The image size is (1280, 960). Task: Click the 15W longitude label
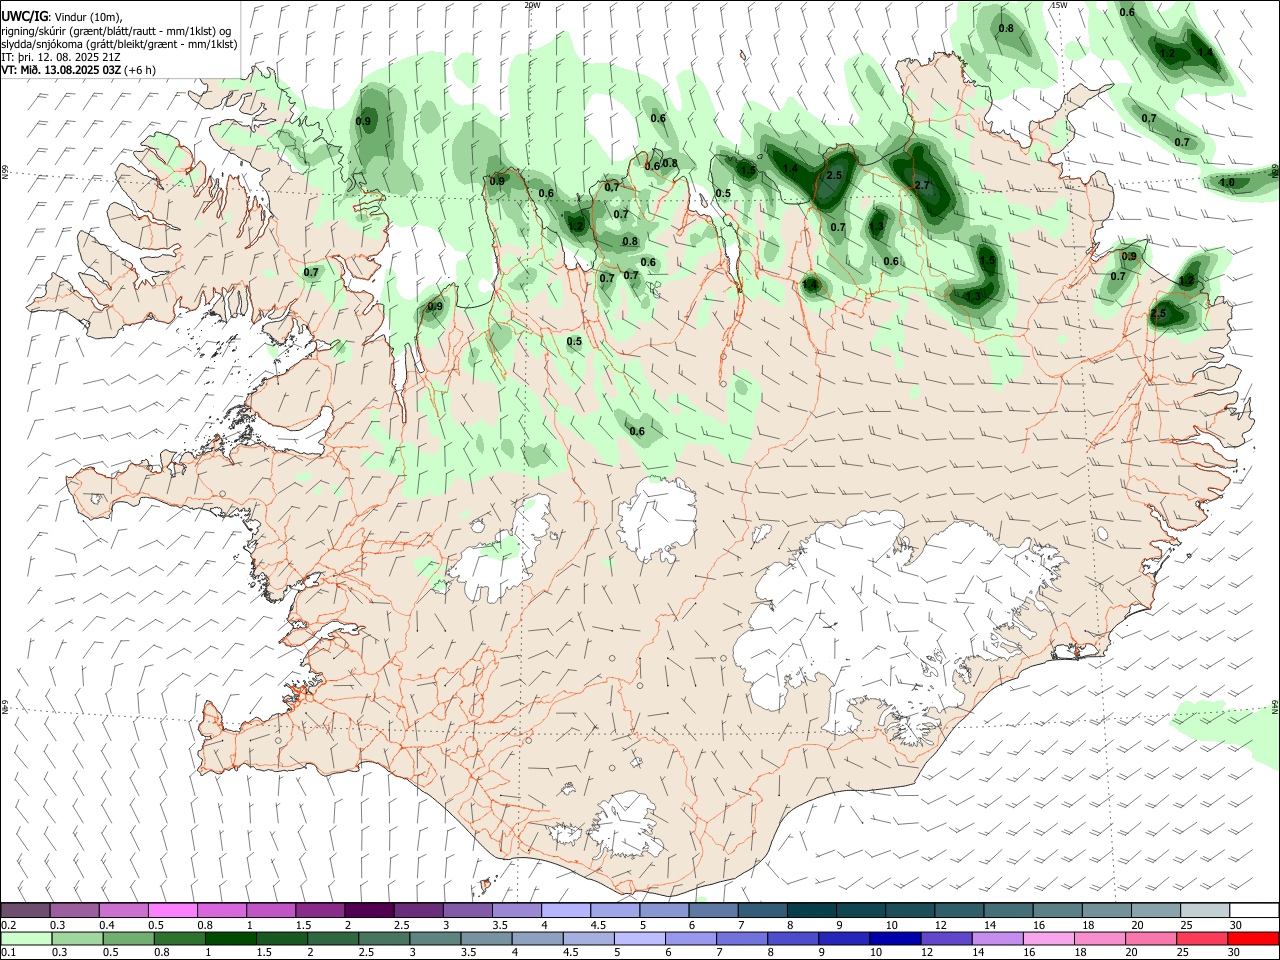(1059, 5)
